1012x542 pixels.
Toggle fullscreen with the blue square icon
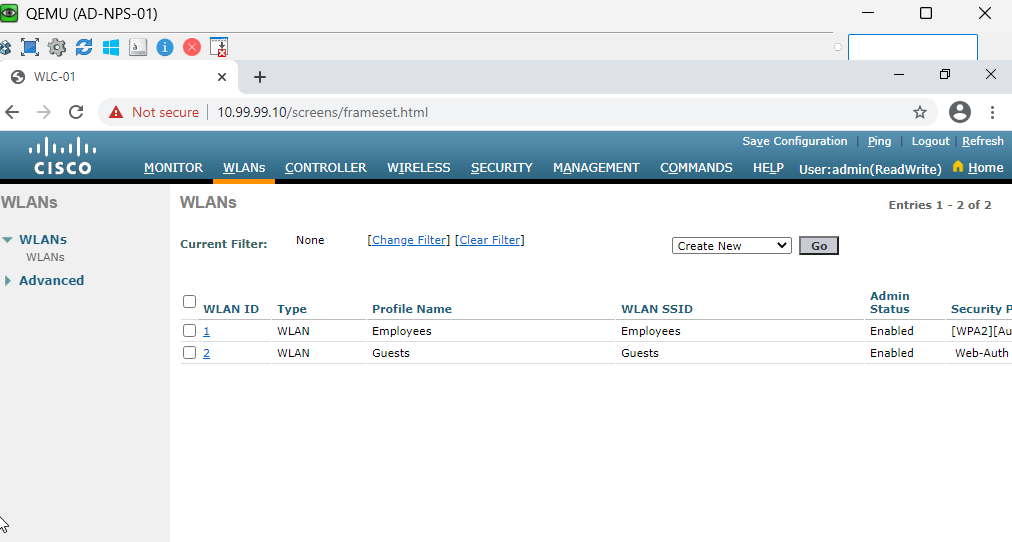click(30, 47)
